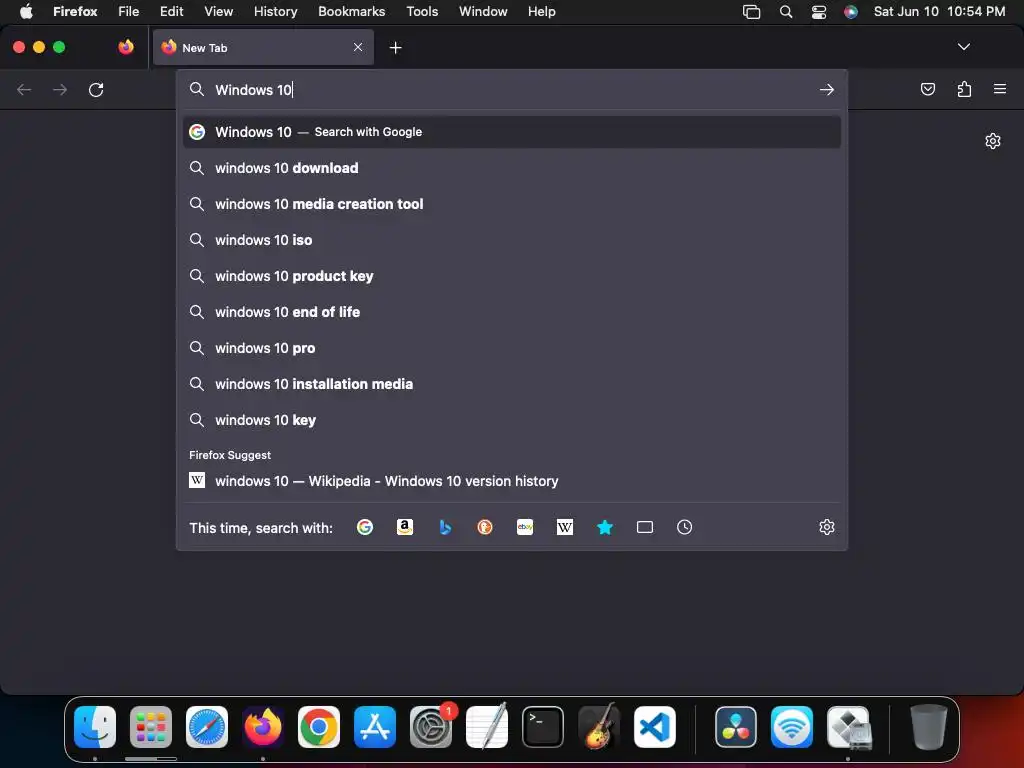Choose suggestion 'windows 10 pro'
Screen dimensions: 1024x768
pos(512,347)
